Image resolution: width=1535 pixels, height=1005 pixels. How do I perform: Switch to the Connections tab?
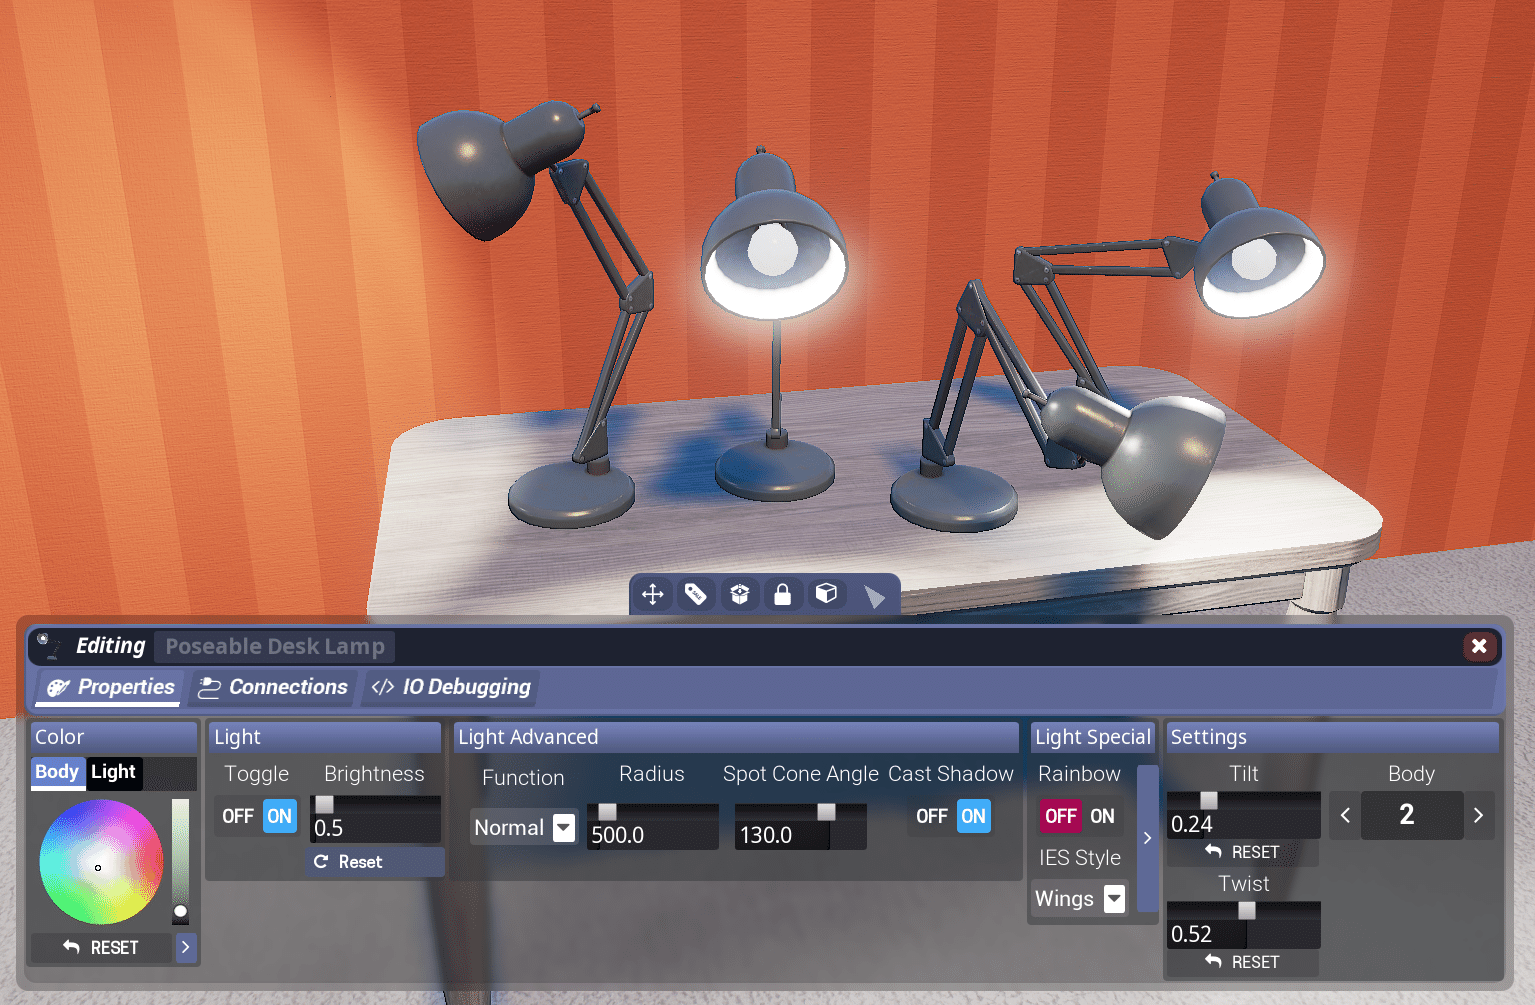272,688
